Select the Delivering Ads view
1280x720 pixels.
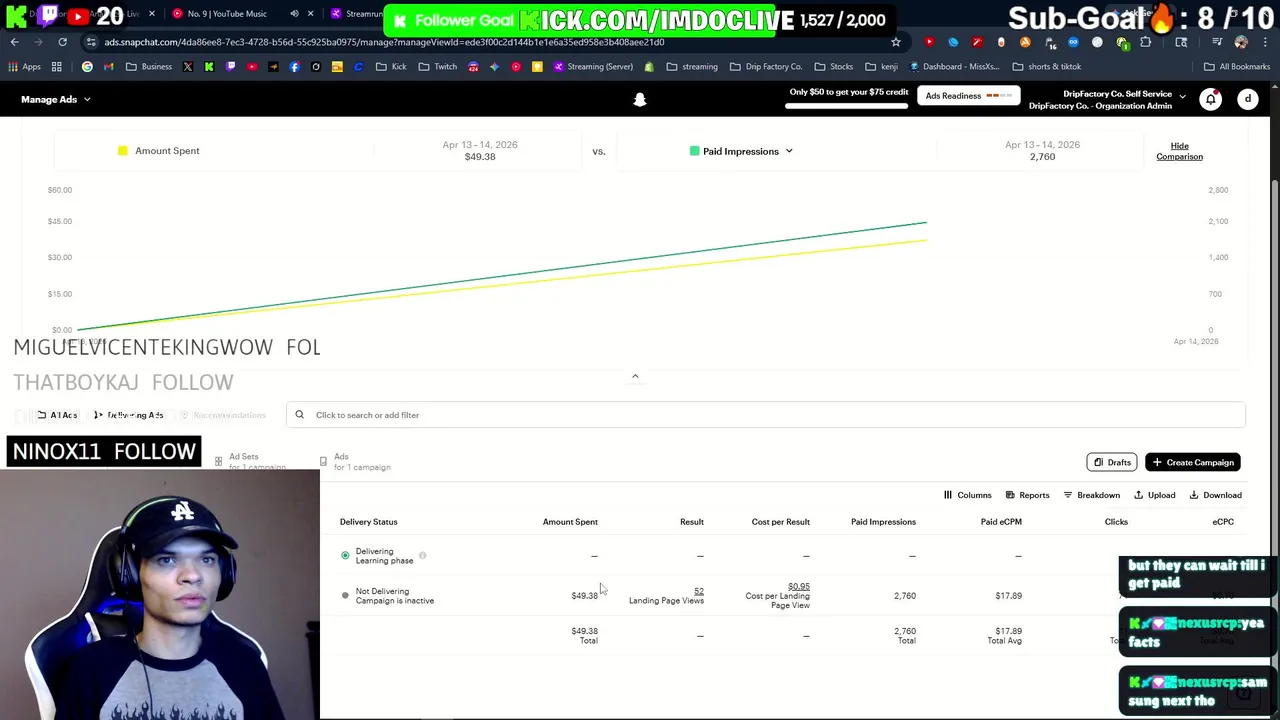[x=128, y=415]
